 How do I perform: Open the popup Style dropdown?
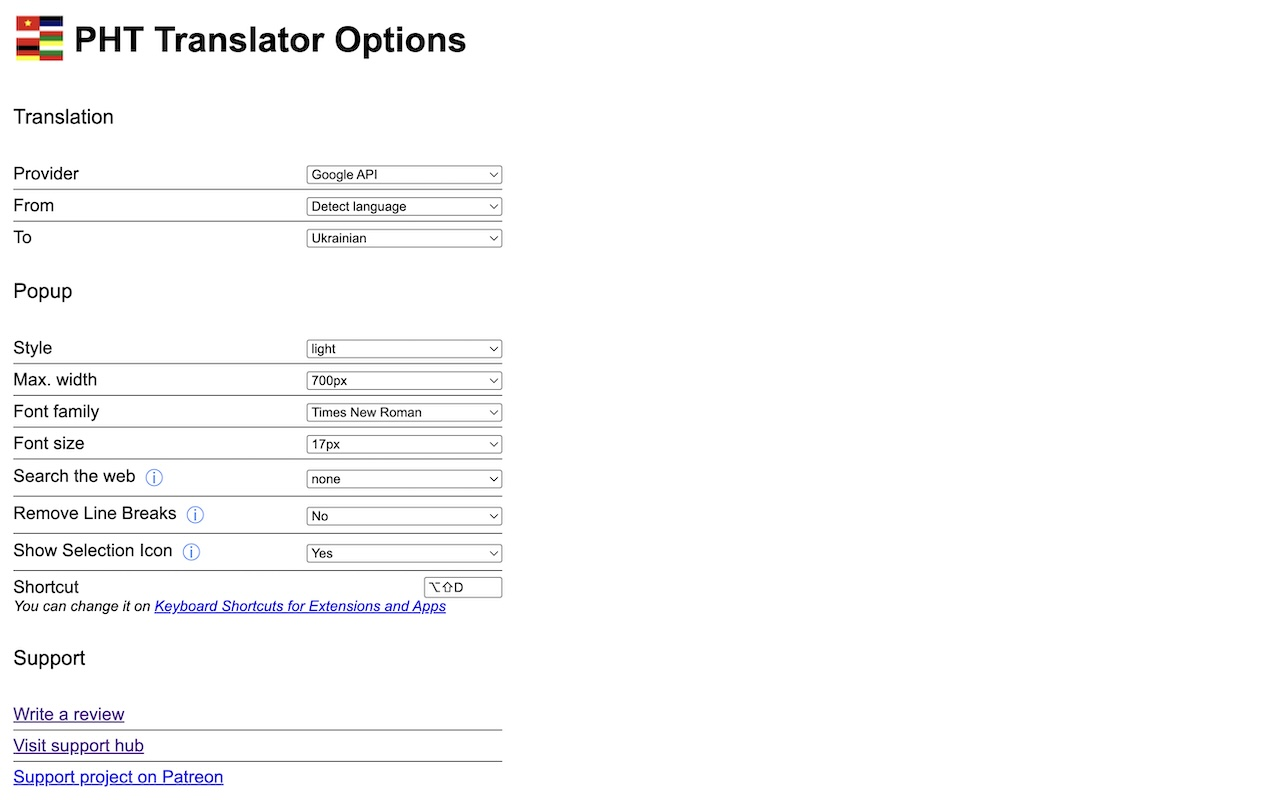pyautogui.click(x=404, y=348)
